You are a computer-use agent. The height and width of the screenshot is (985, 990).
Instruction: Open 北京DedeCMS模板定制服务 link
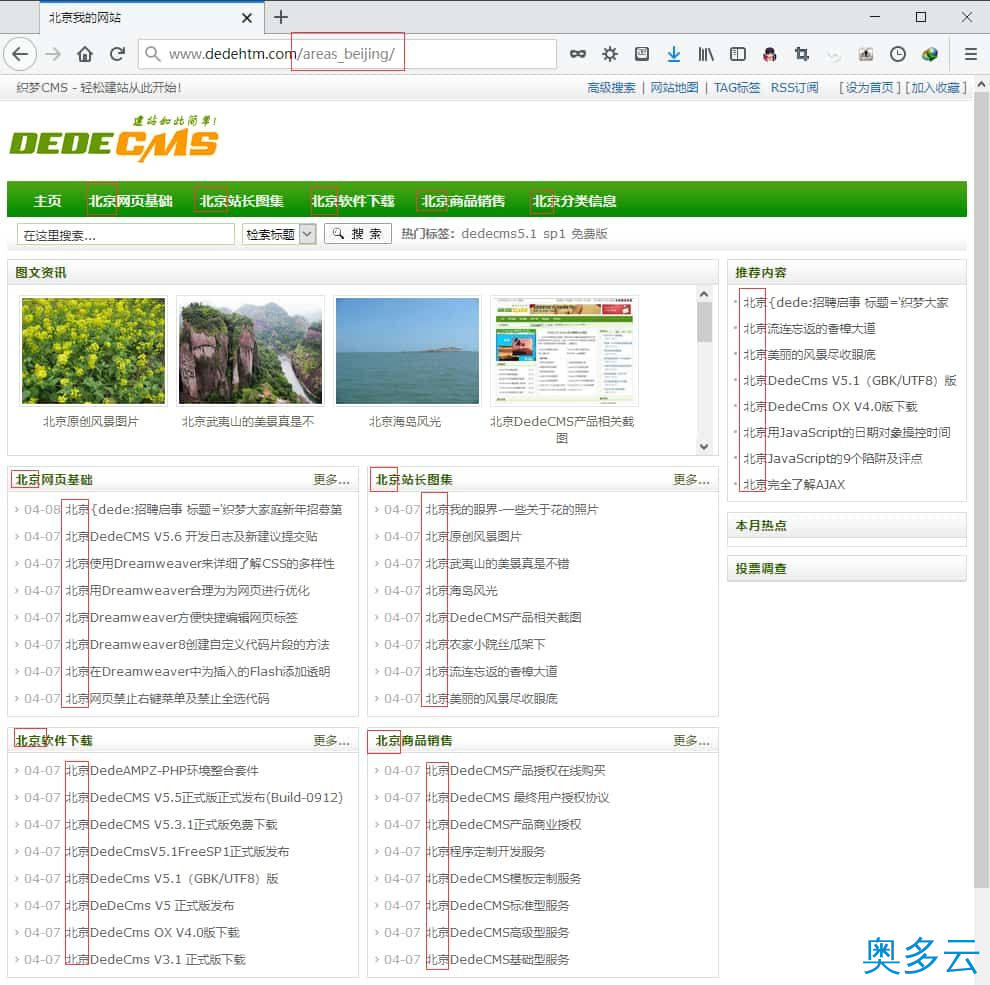point(503,879)
